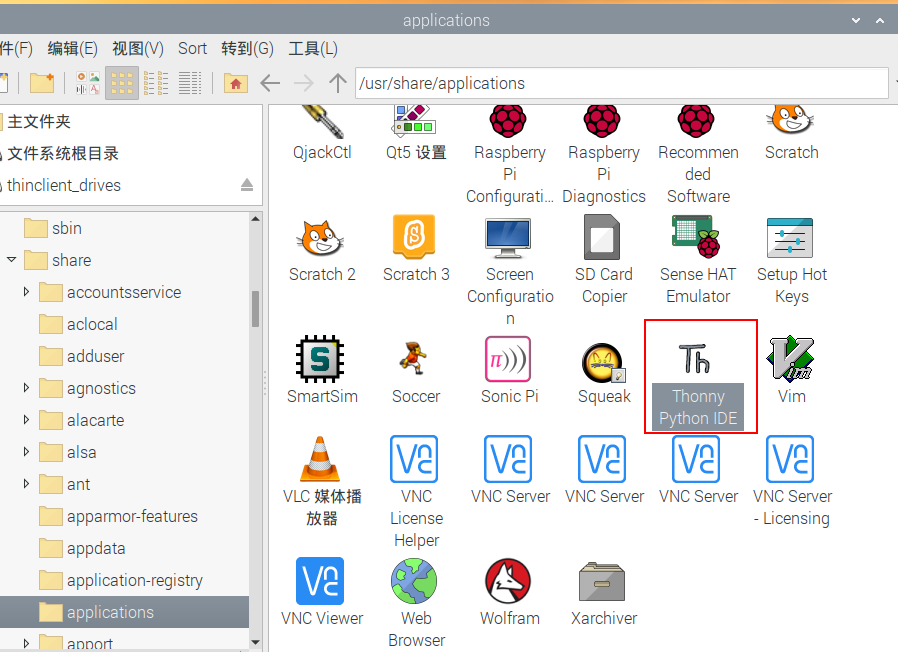Select the VNC License Helper icon
This screenshot has width=898, height=652.
tap(414, 458)
